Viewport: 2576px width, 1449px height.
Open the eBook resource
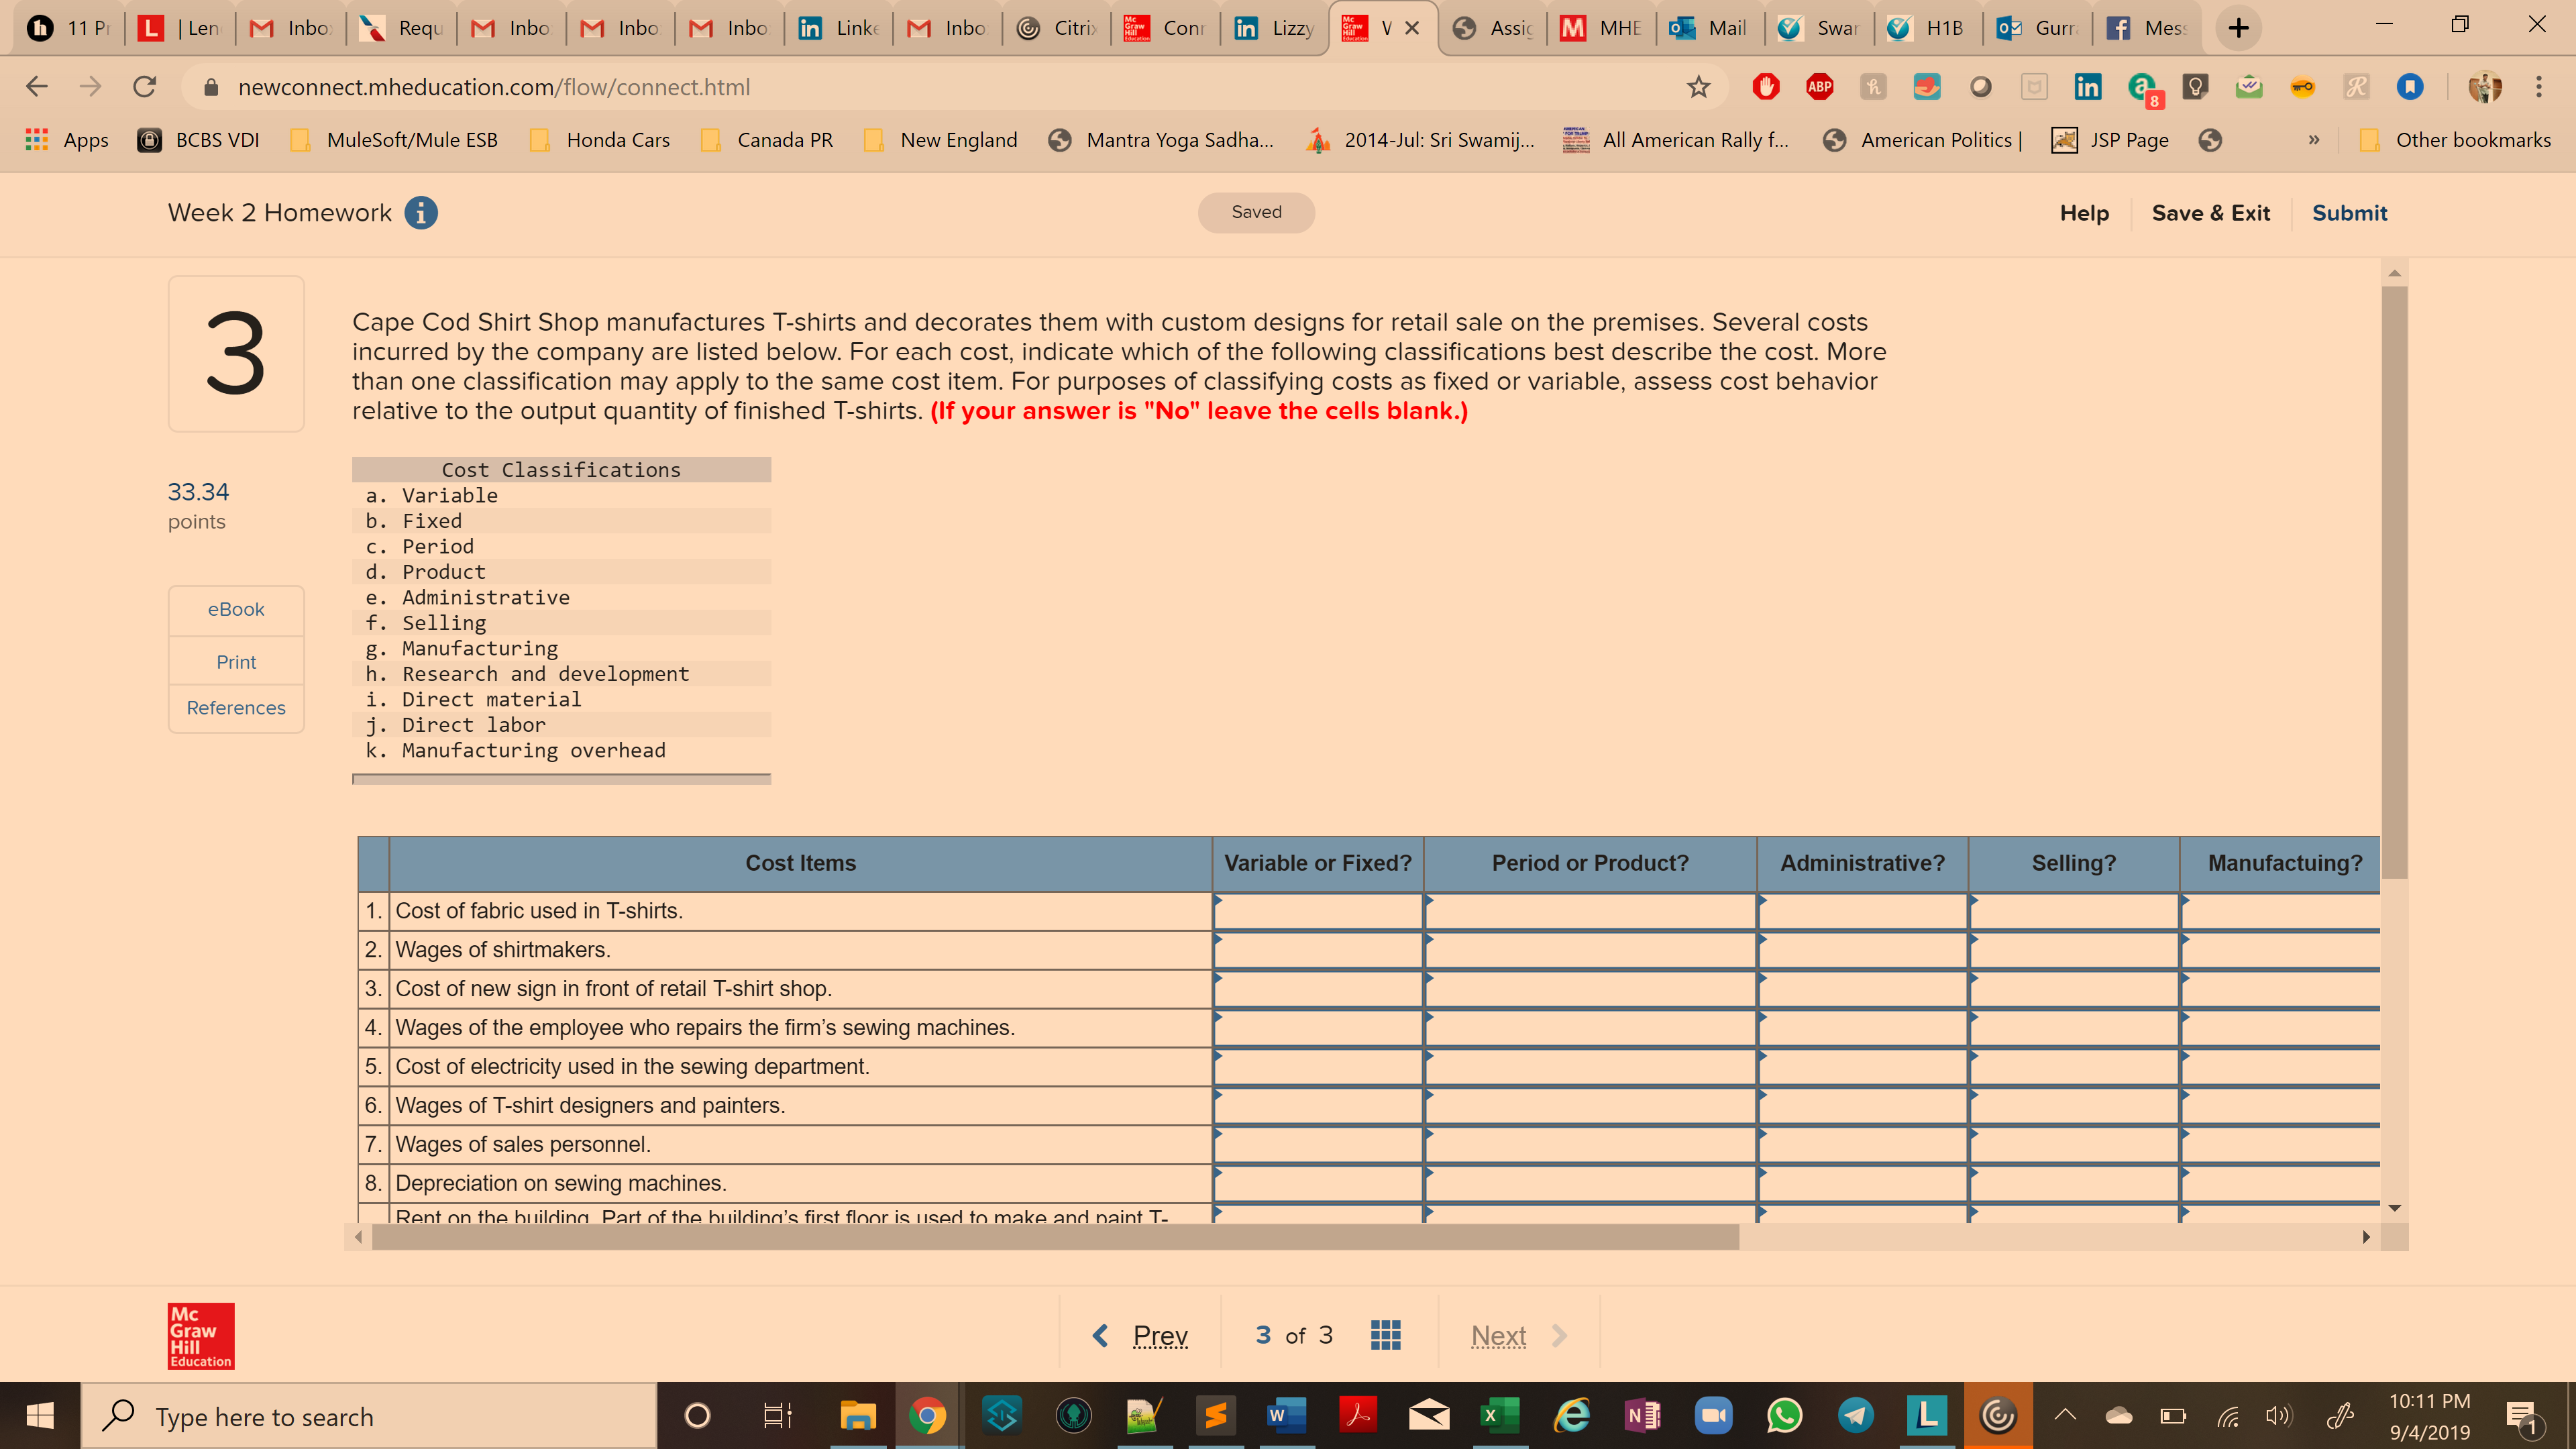tap(236, 609)
